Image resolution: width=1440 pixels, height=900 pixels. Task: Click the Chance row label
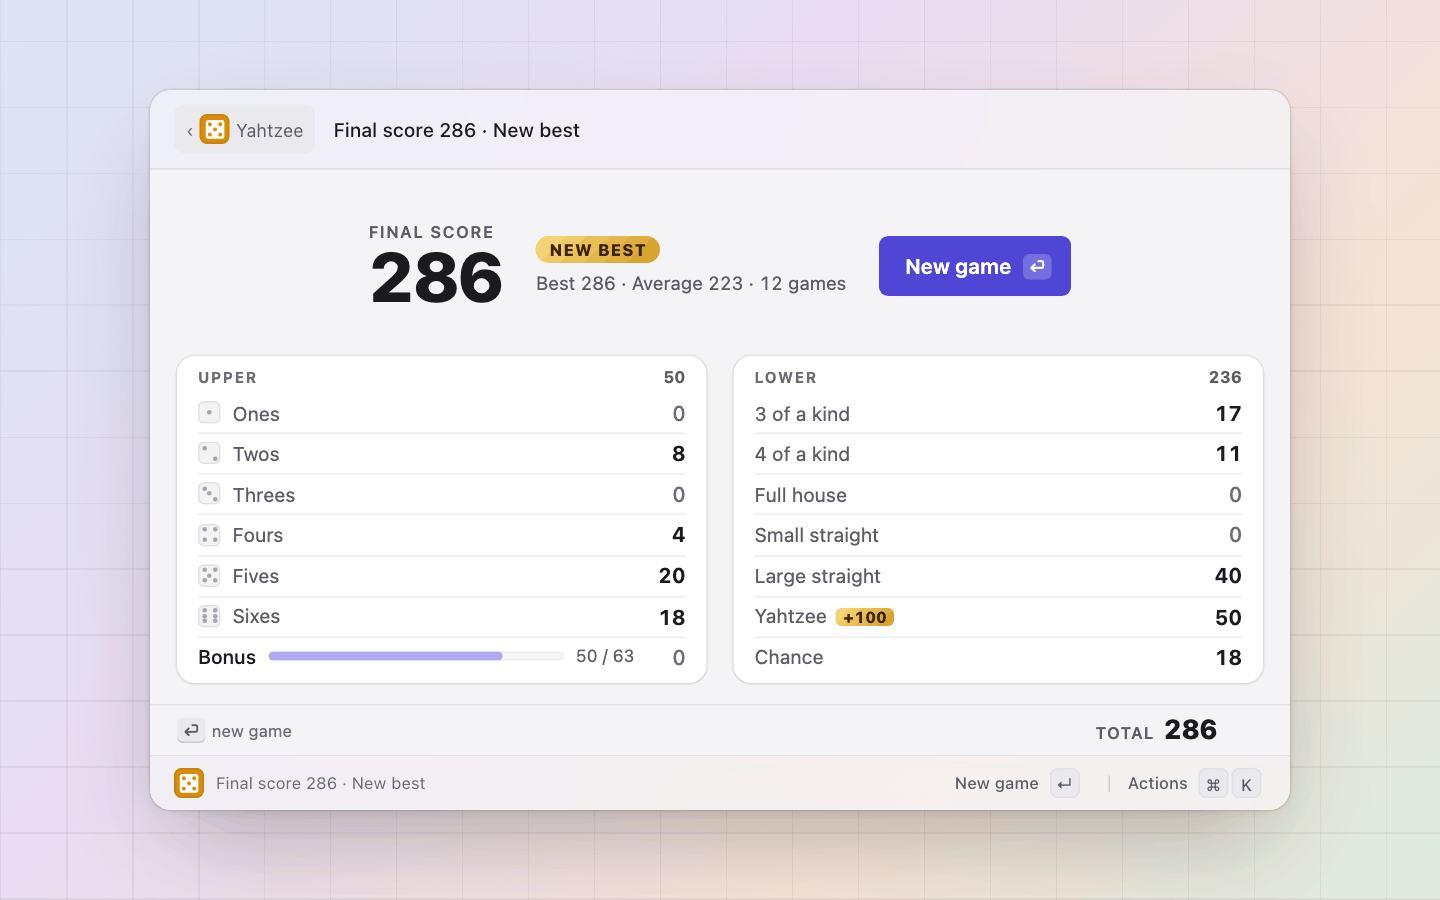coord(789,657)
